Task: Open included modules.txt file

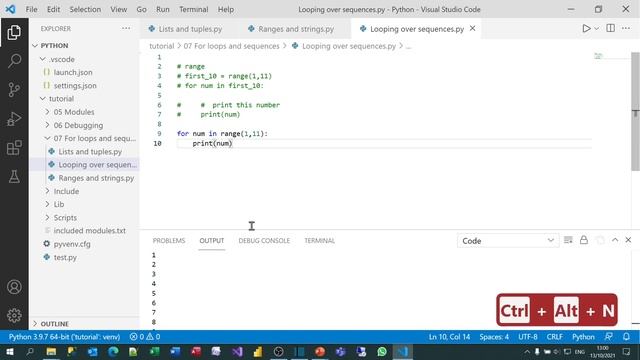Action: coord(85,231)
